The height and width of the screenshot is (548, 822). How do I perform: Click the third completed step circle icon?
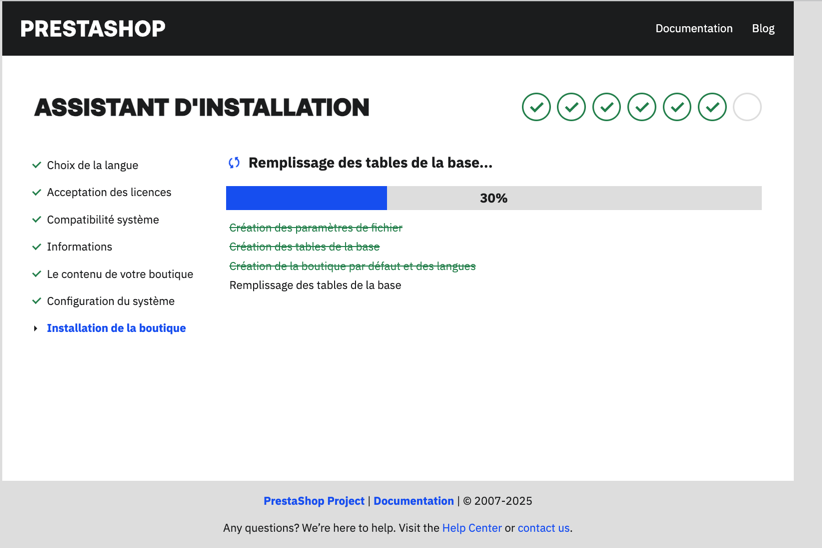pyautogui.click(x=607, y=107)
